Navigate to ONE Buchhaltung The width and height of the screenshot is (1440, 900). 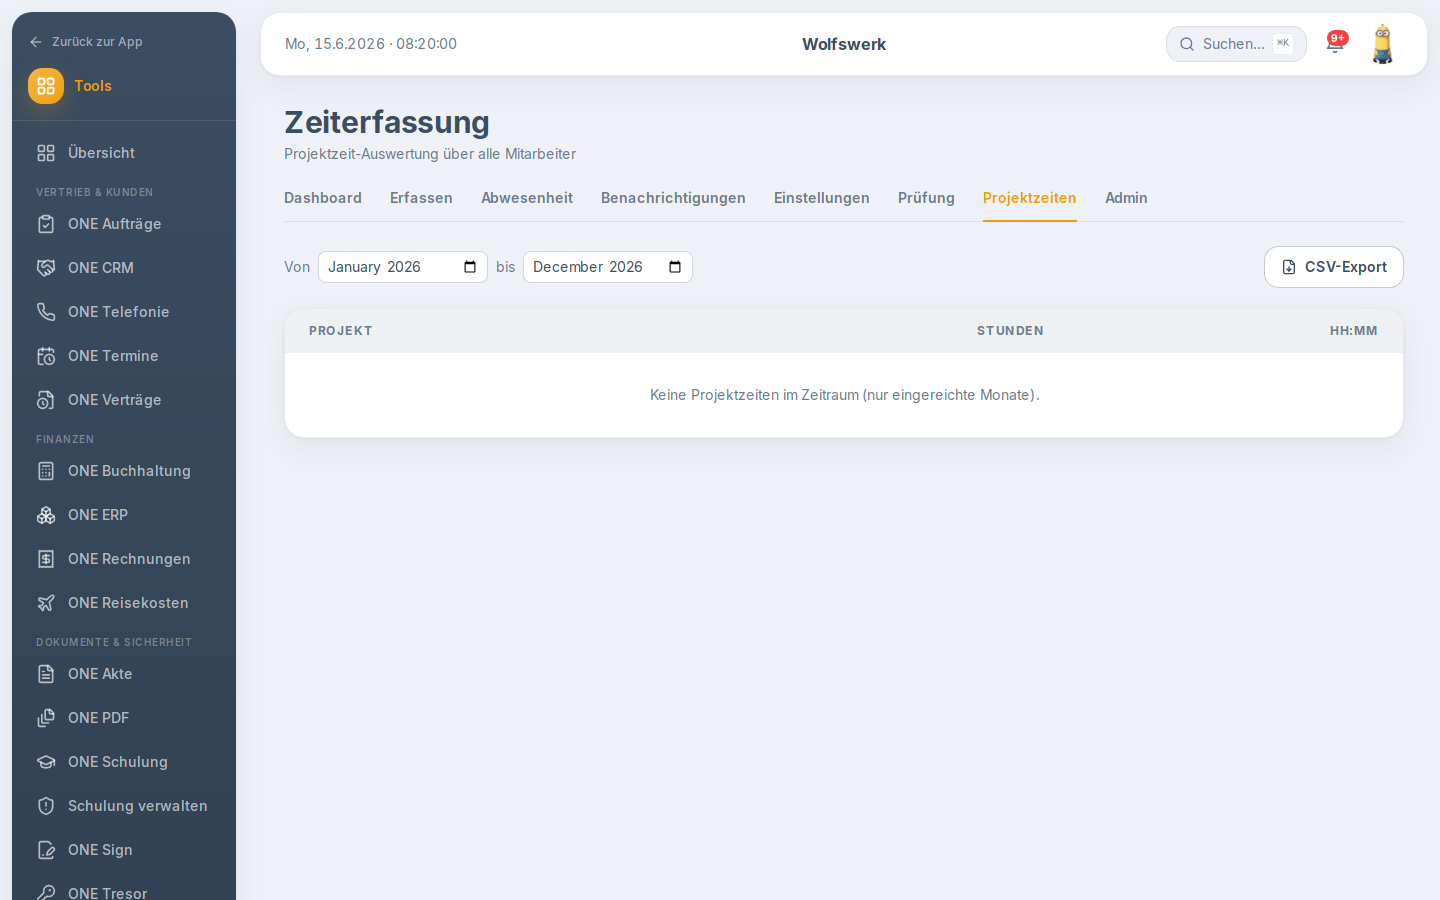point(124,471)
